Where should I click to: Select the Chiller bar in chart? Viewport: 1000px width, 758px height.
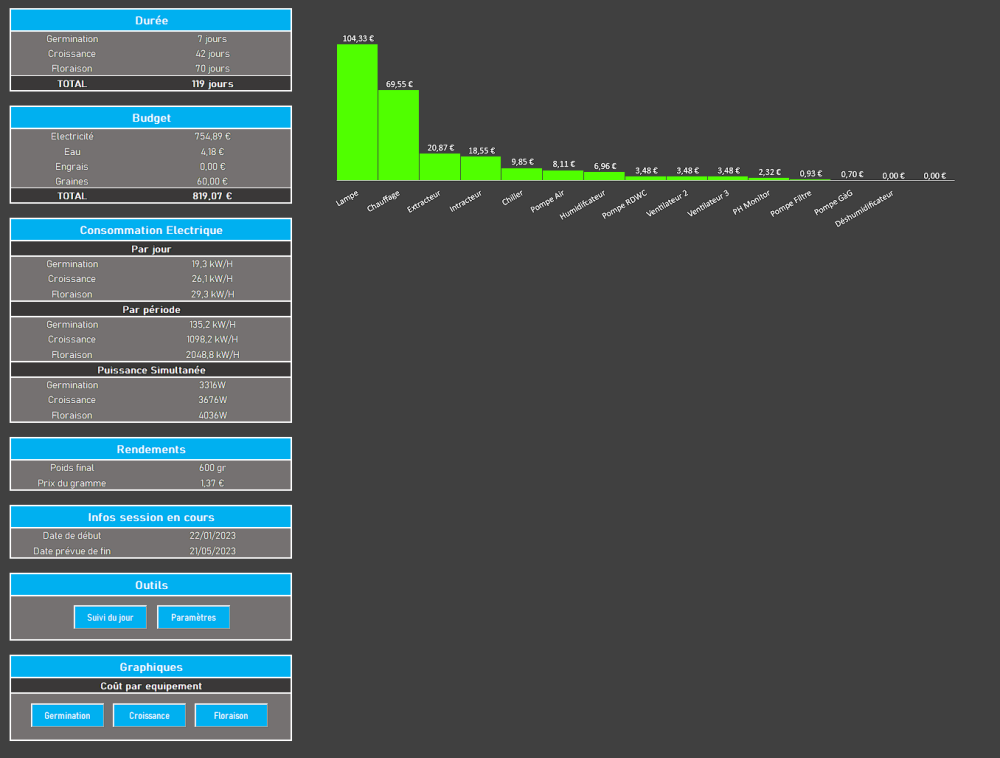(522, 174)
